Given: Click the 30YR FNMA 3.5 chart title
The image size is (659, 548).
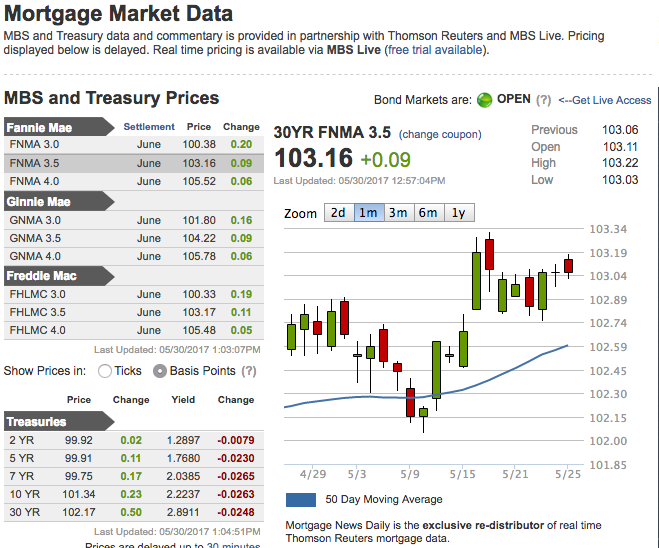Looking at the screenshot, I should point(332,133).
